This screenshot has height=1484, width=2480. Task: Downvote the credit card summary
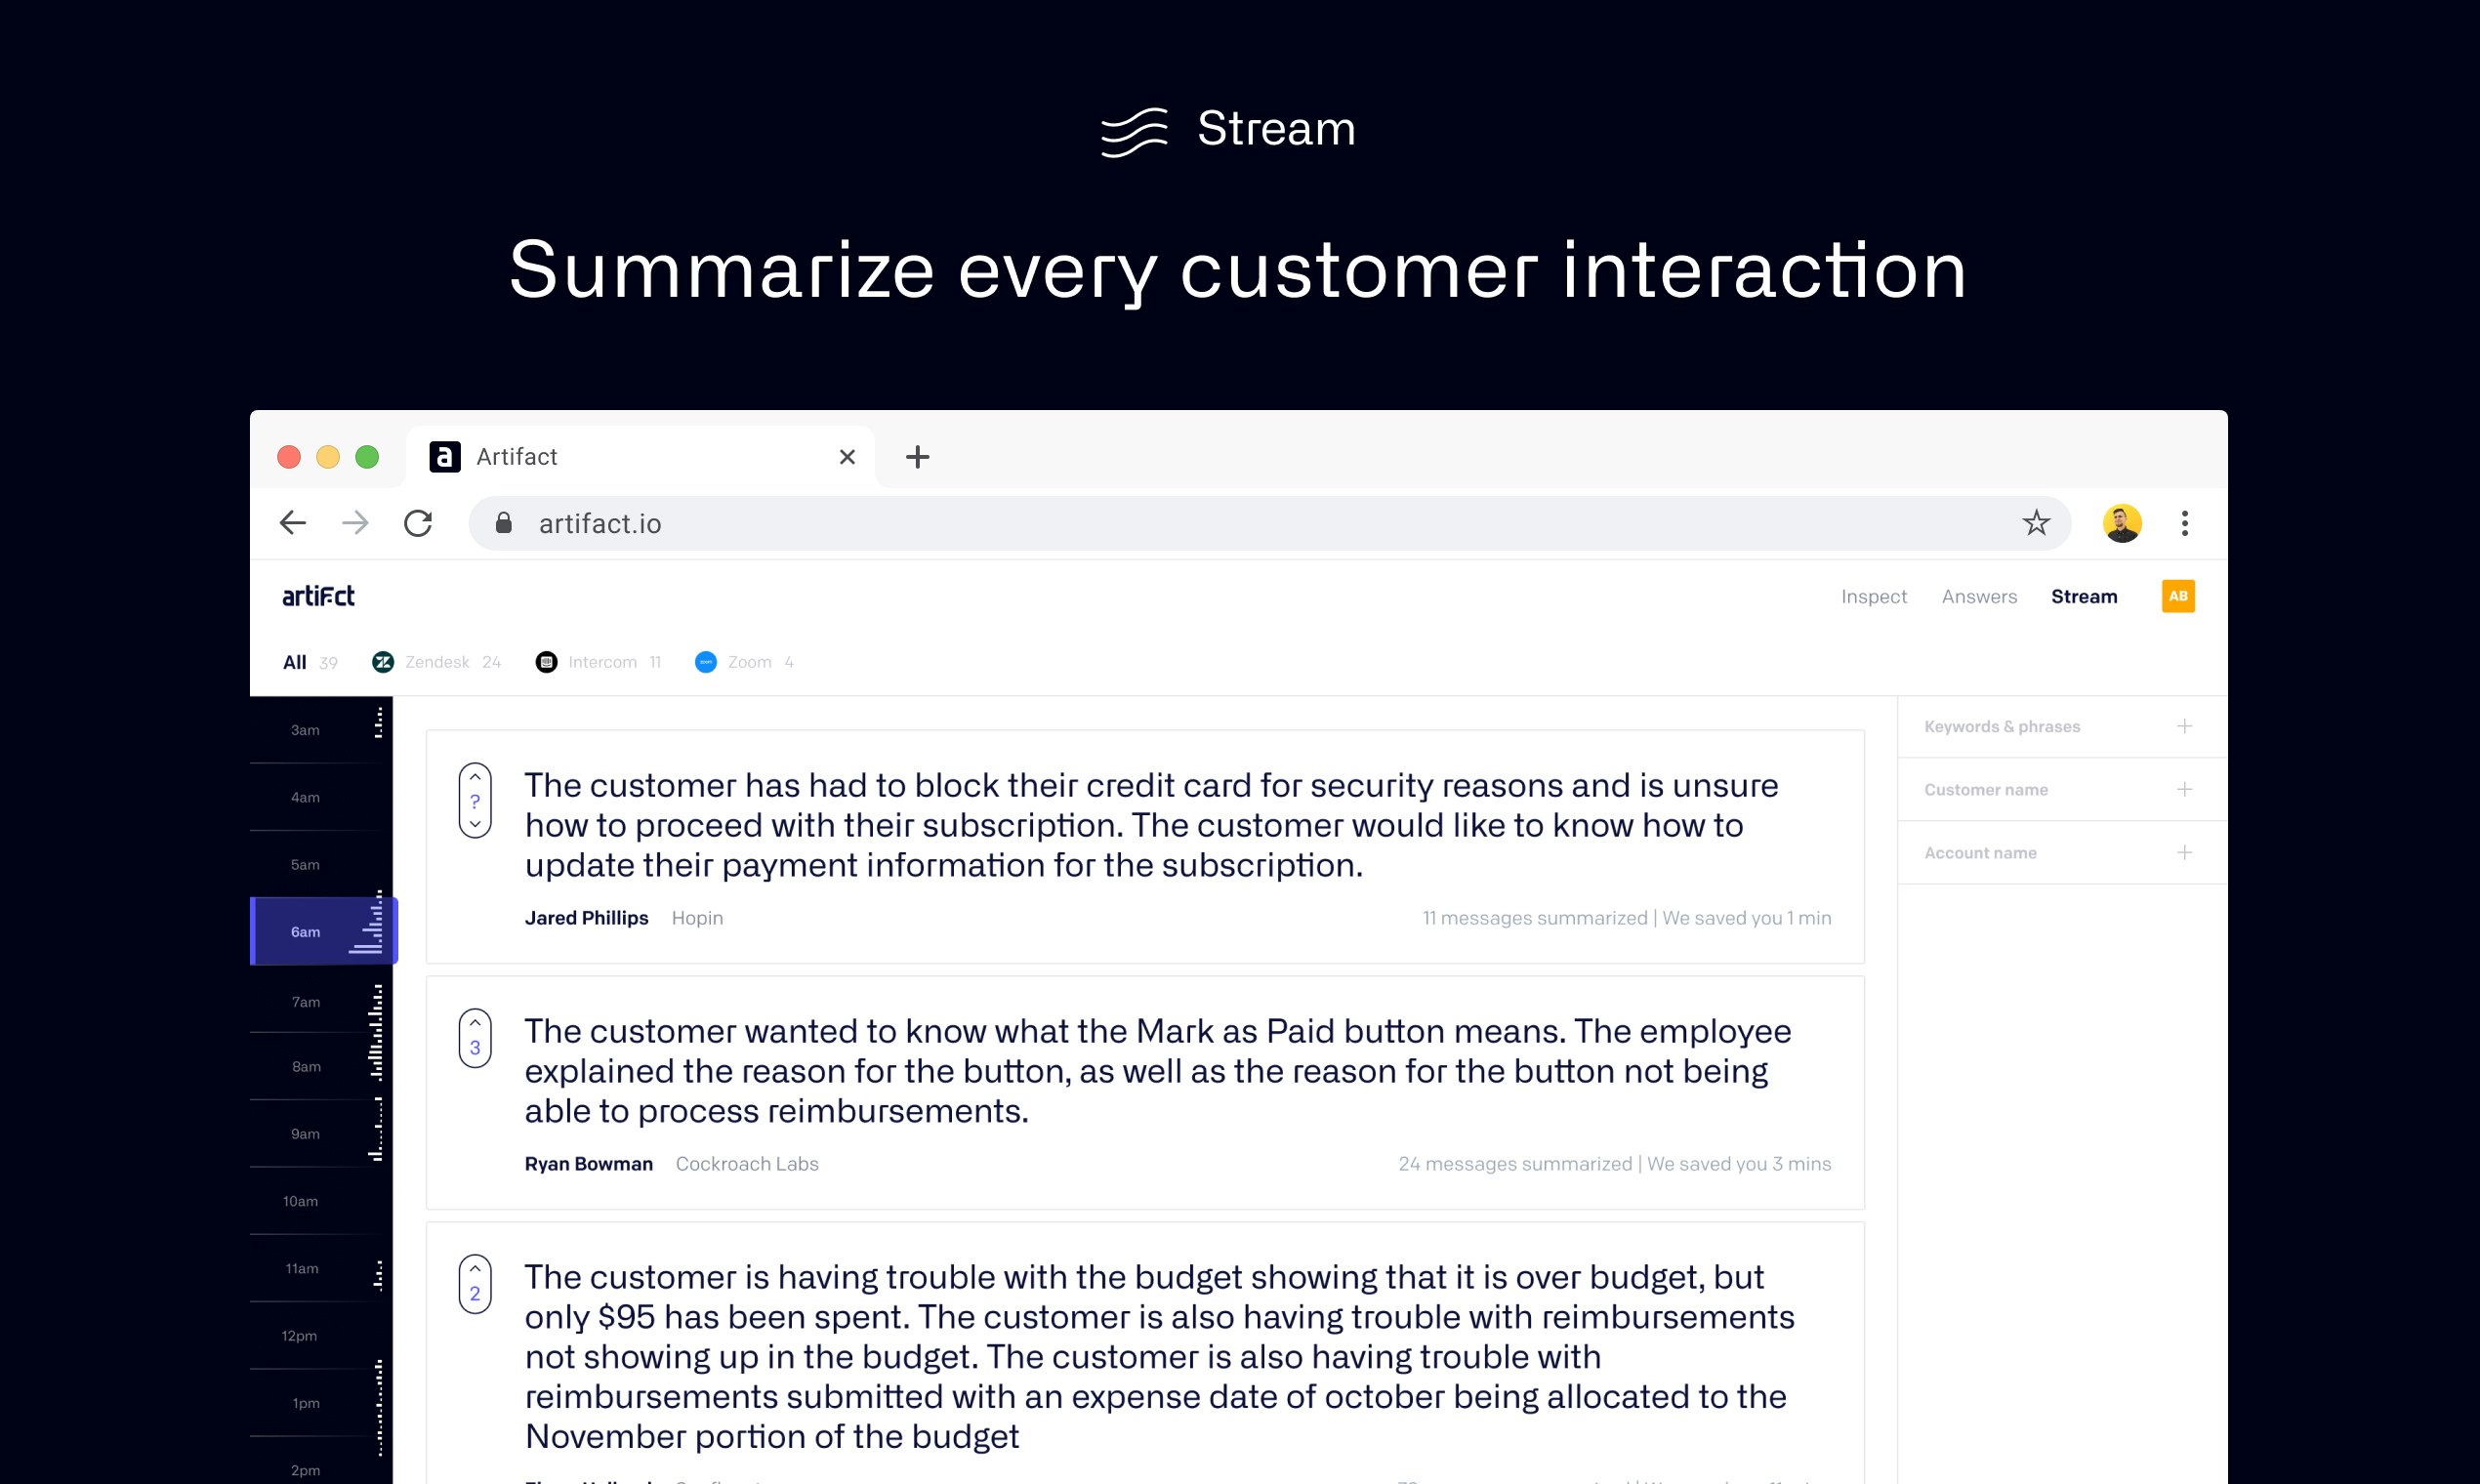click(x=475, y=824)
